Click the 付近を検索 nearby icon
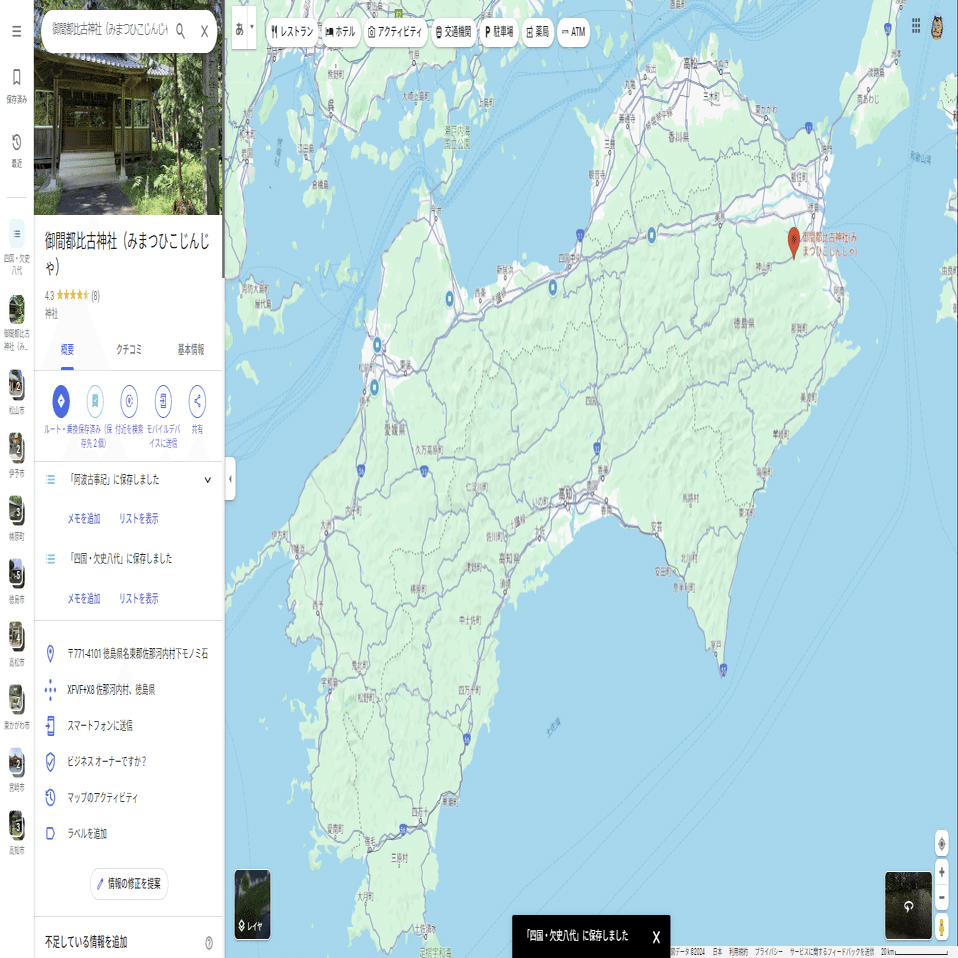The width and height of the screenshot is (958, 958). point(129,401)
